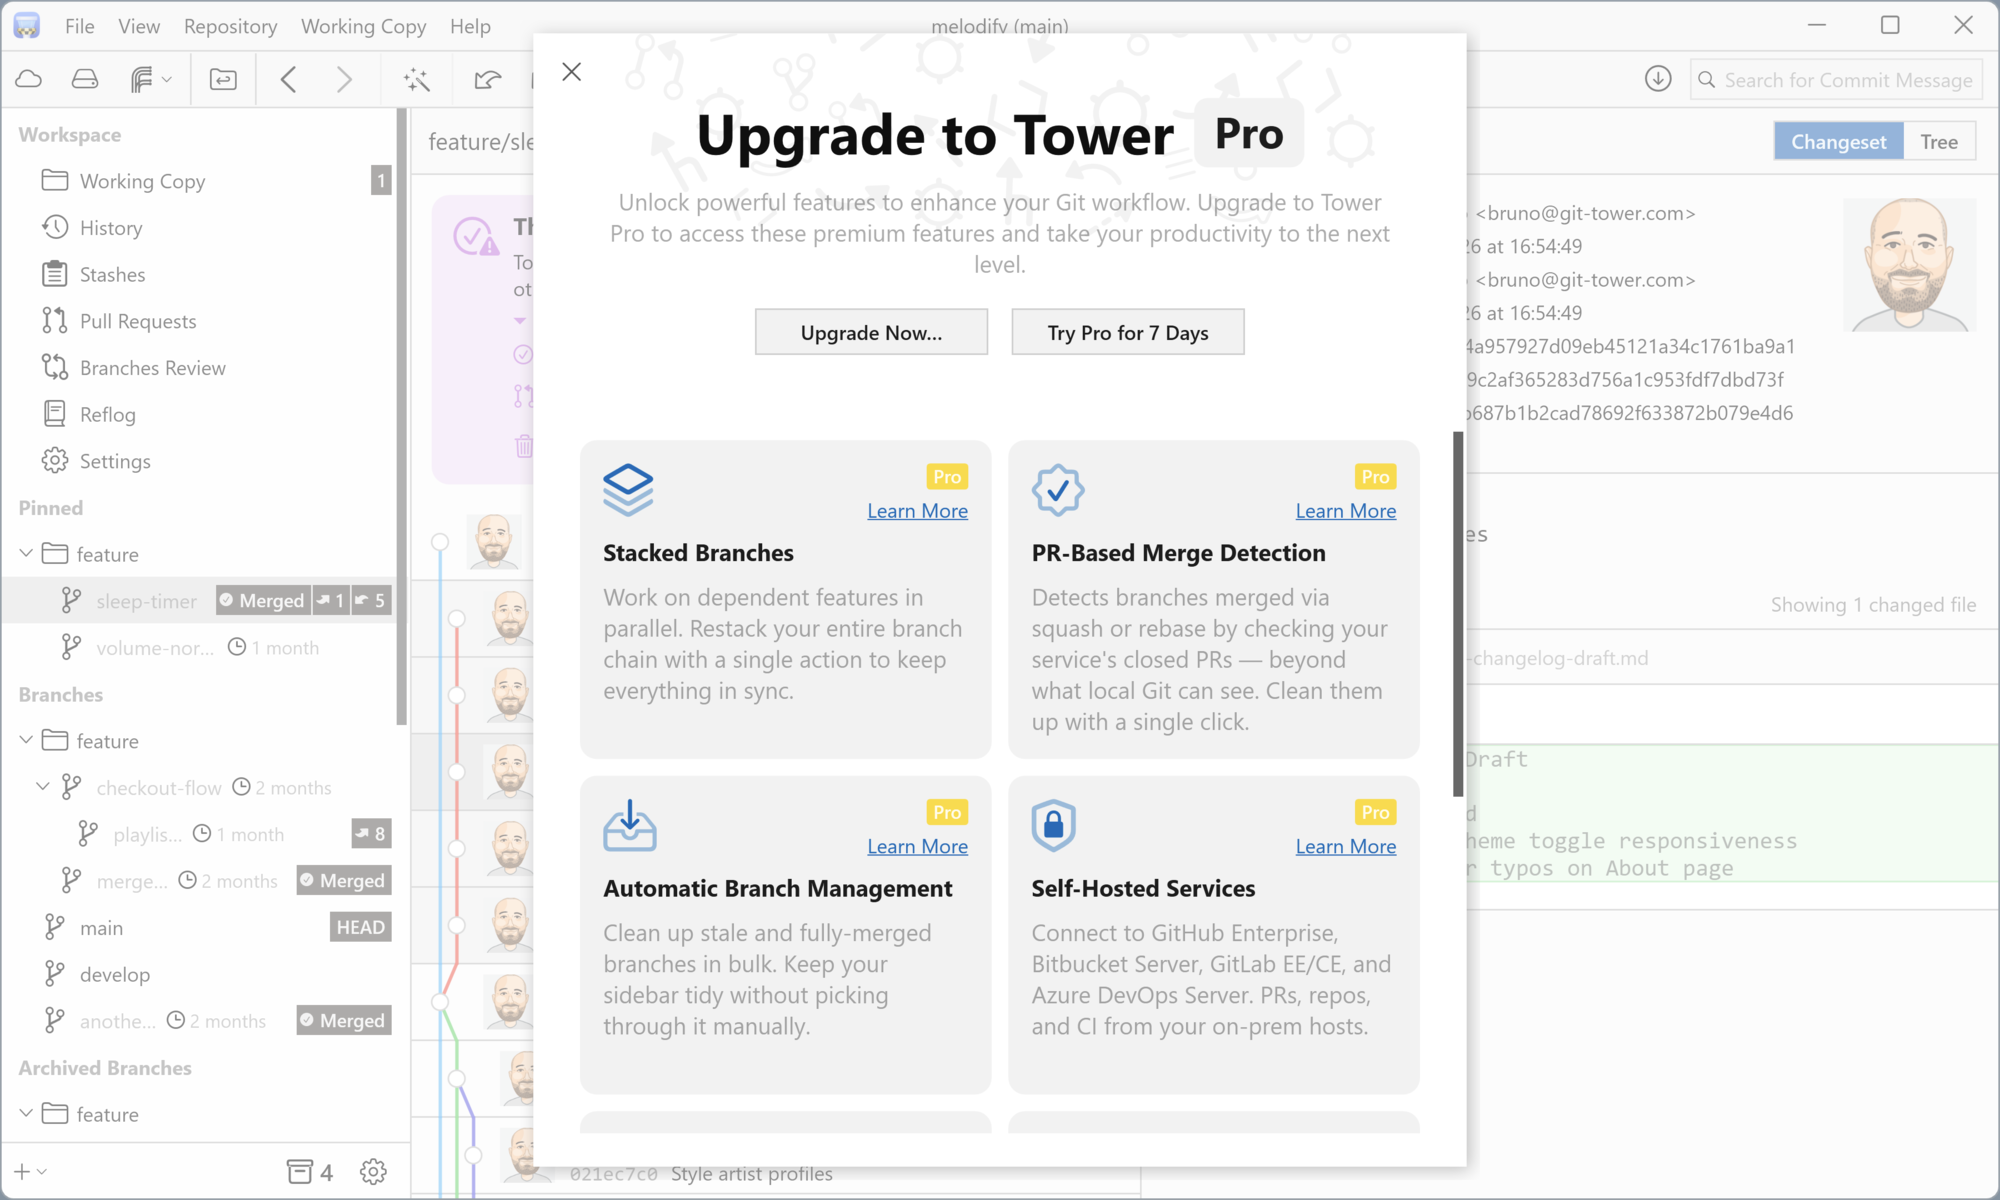Focus the Search for Commit Message field
The height and width of the screenshot is (1200, 2000).
tap(1837, 80)
